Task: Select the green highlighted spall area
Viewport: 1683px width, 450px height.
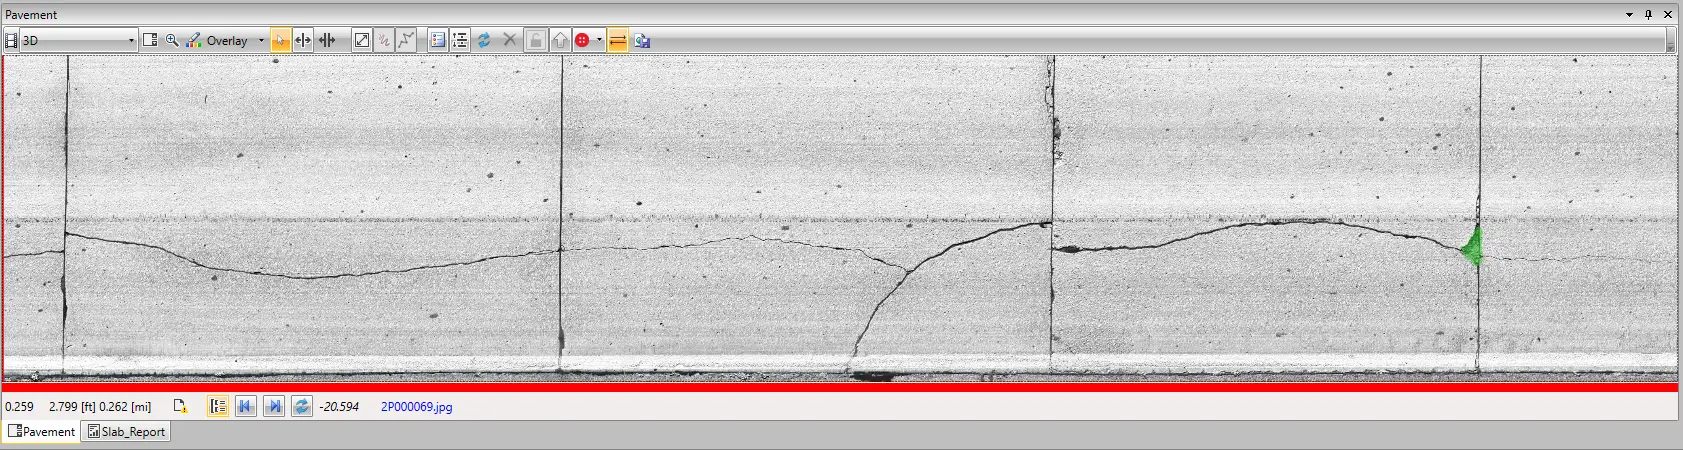Action: point(1472,246)
